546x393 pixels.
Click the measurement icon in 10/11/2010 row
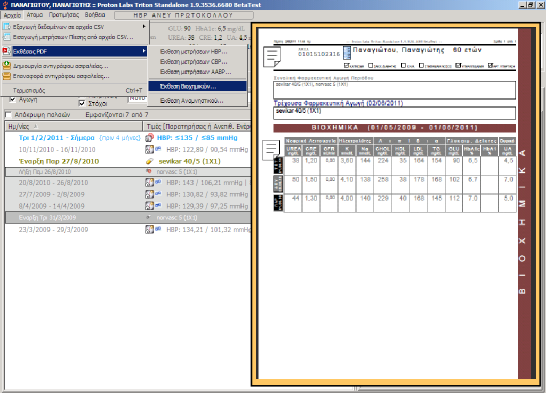149,149
